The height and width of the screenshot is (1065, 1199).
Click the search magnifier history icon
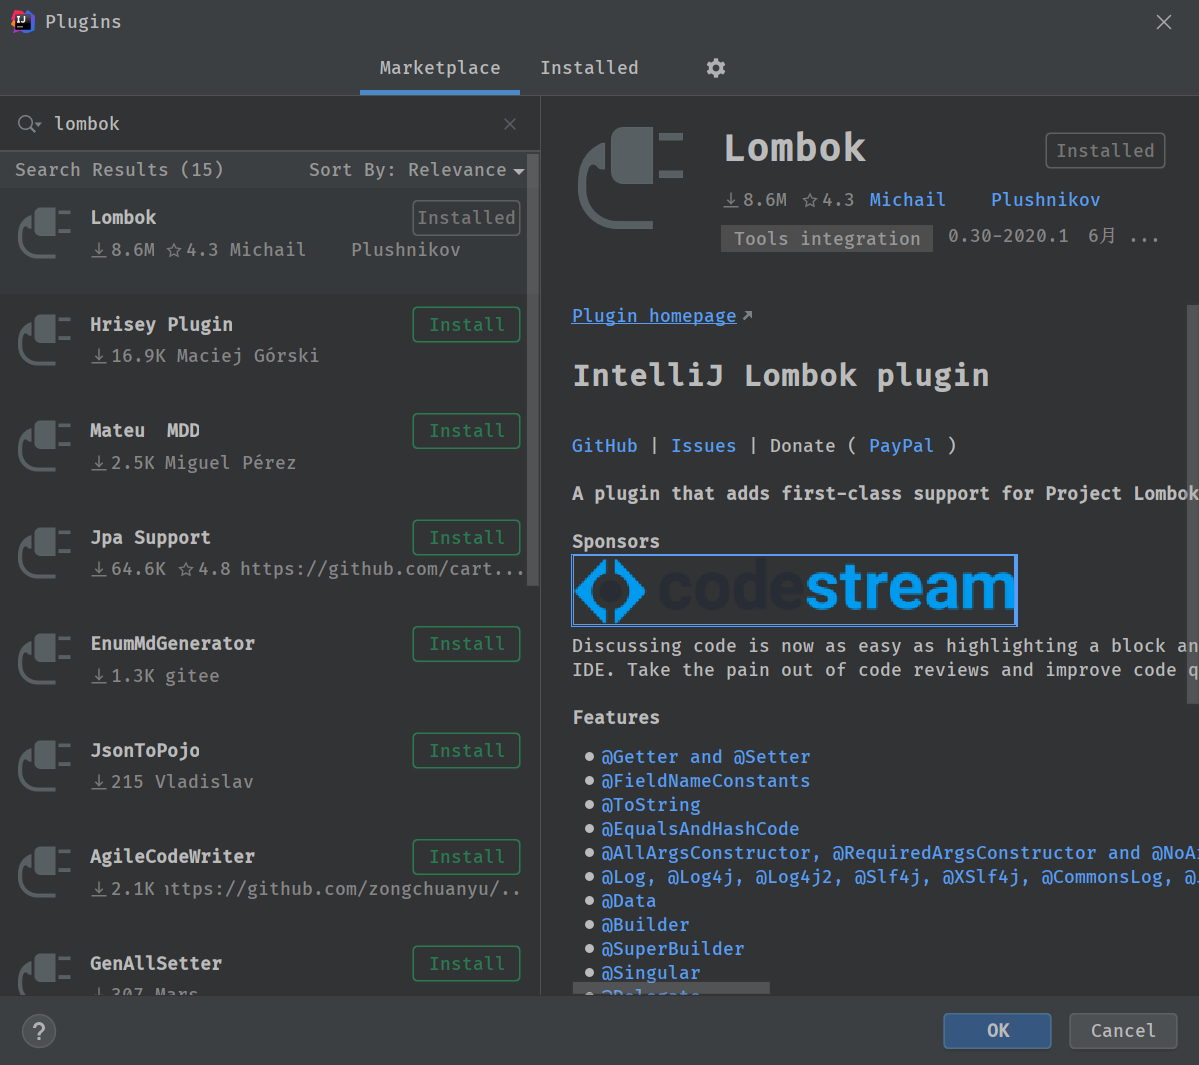tap(28, 124)
